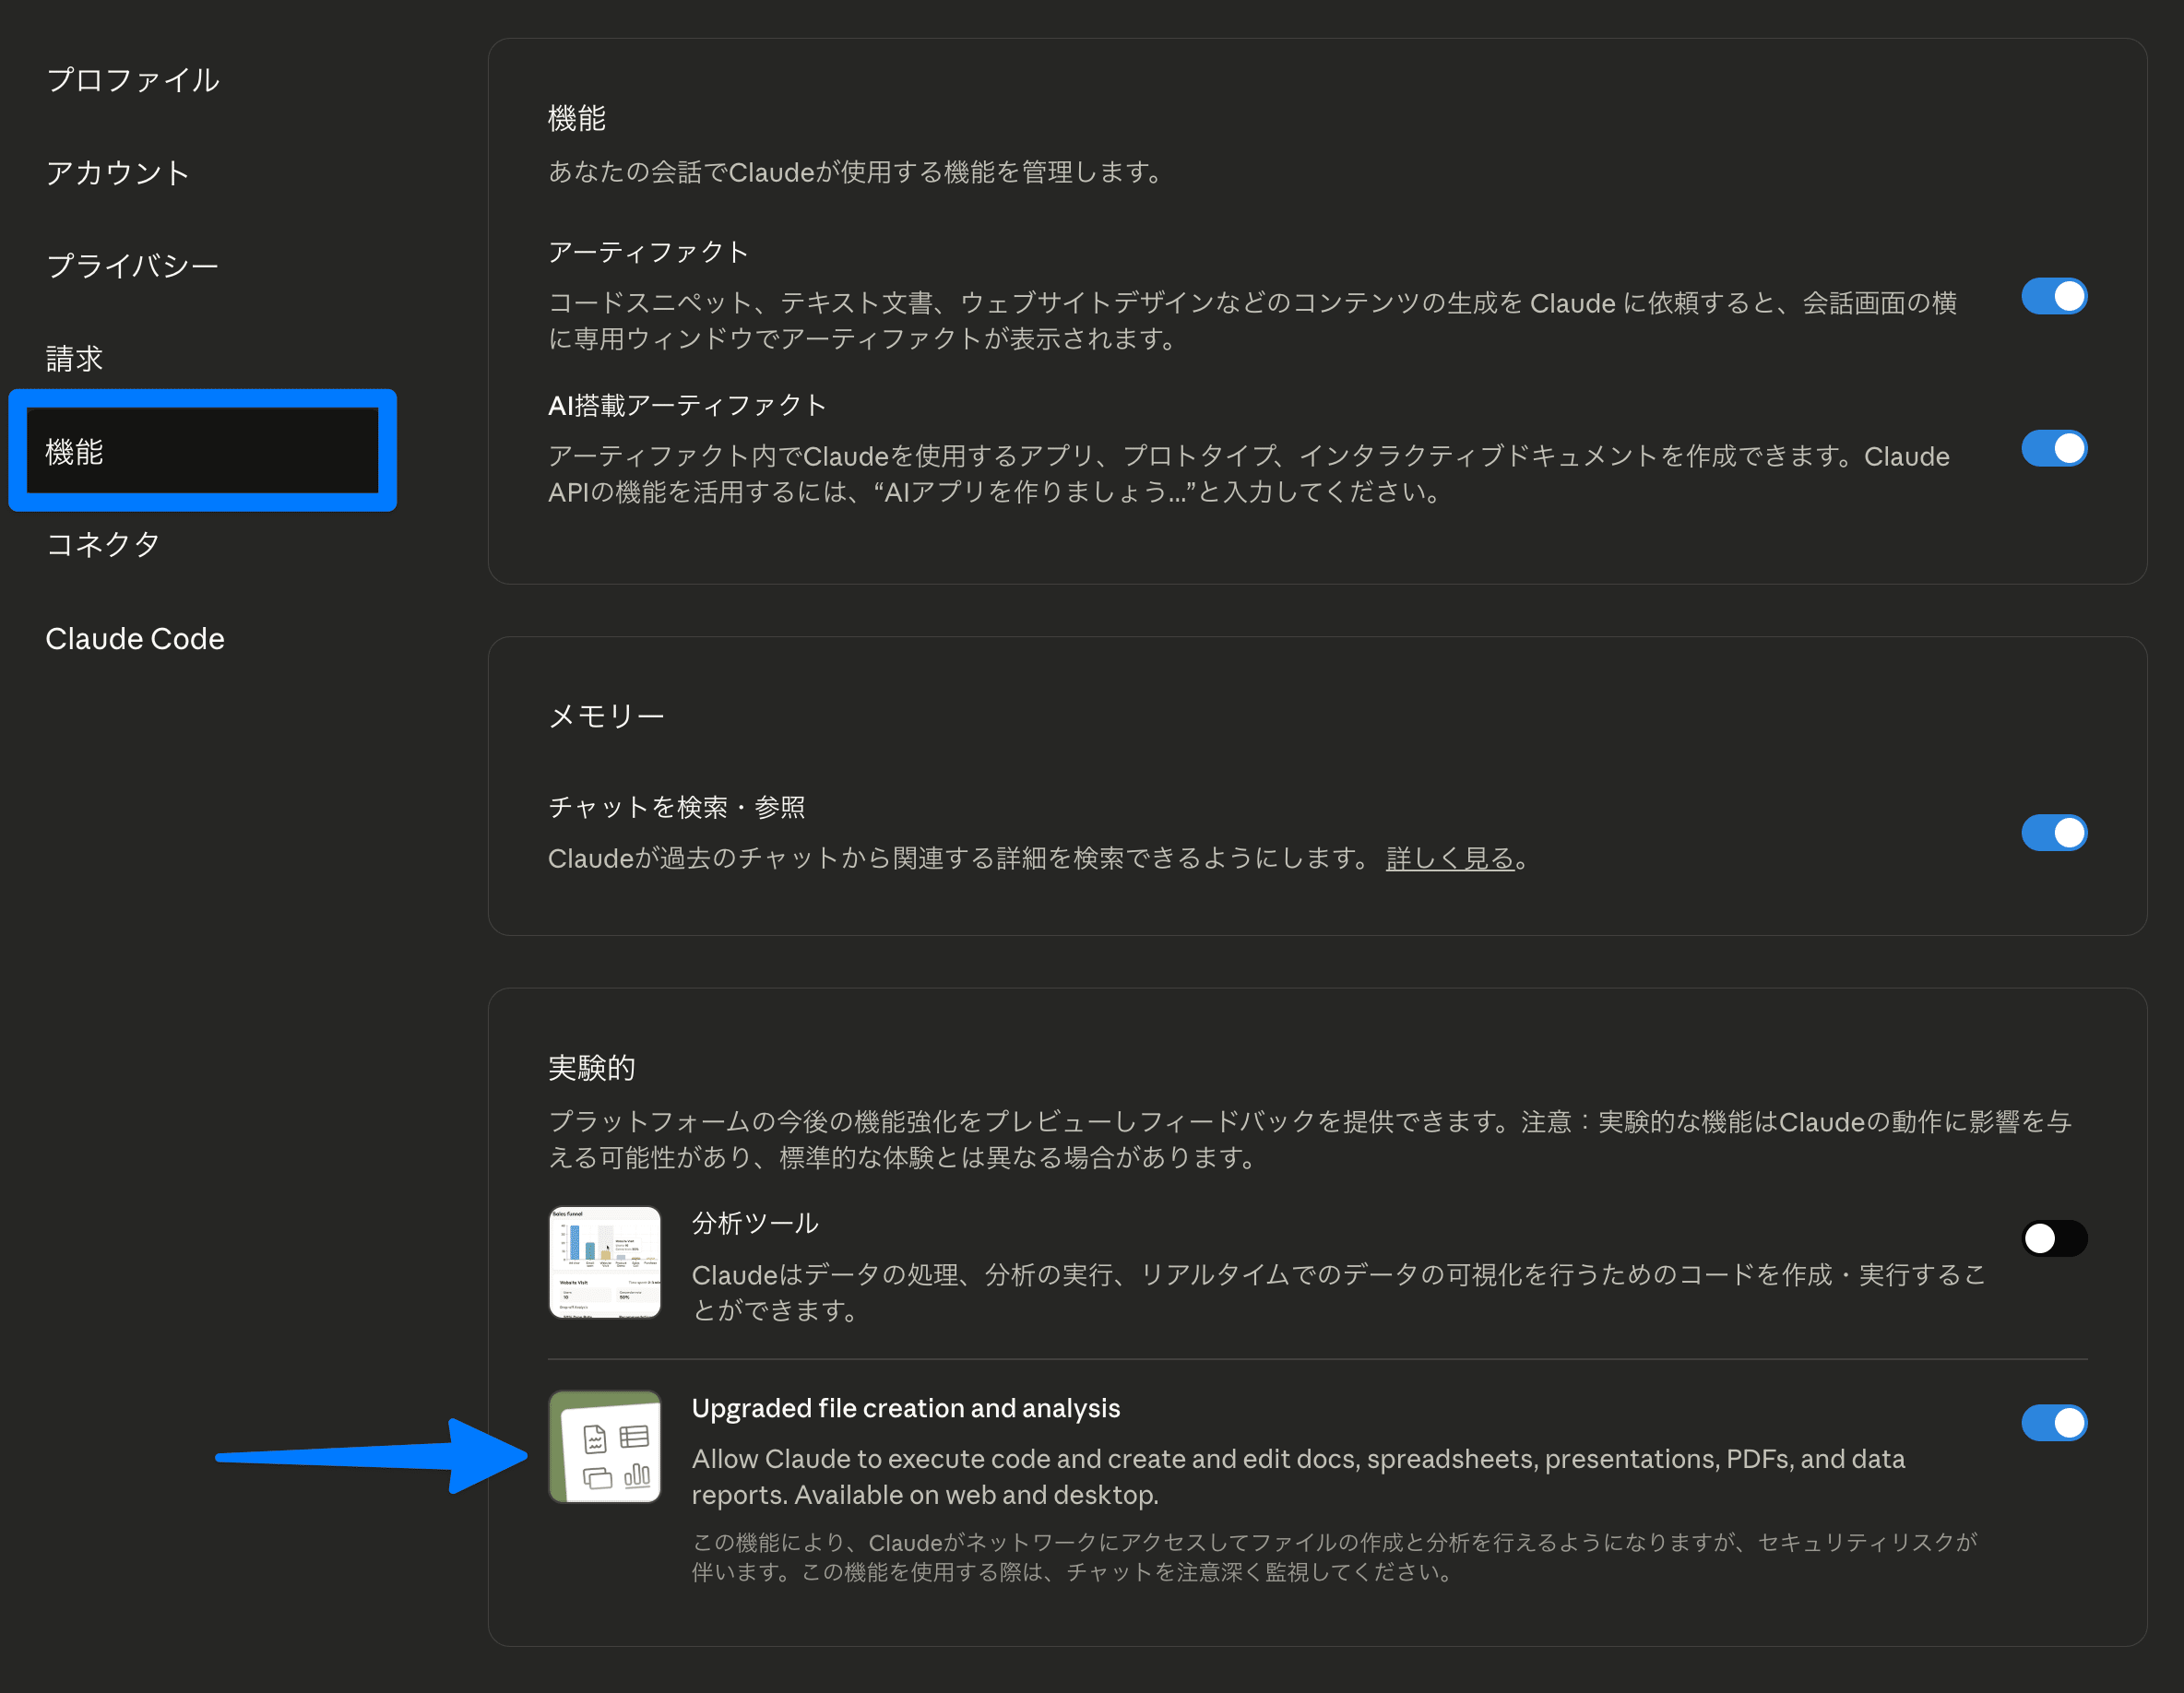2184x1693 pixels.
Task: Click the Upgraded file creation and analysis title
Action: (x=905, y=1408)
